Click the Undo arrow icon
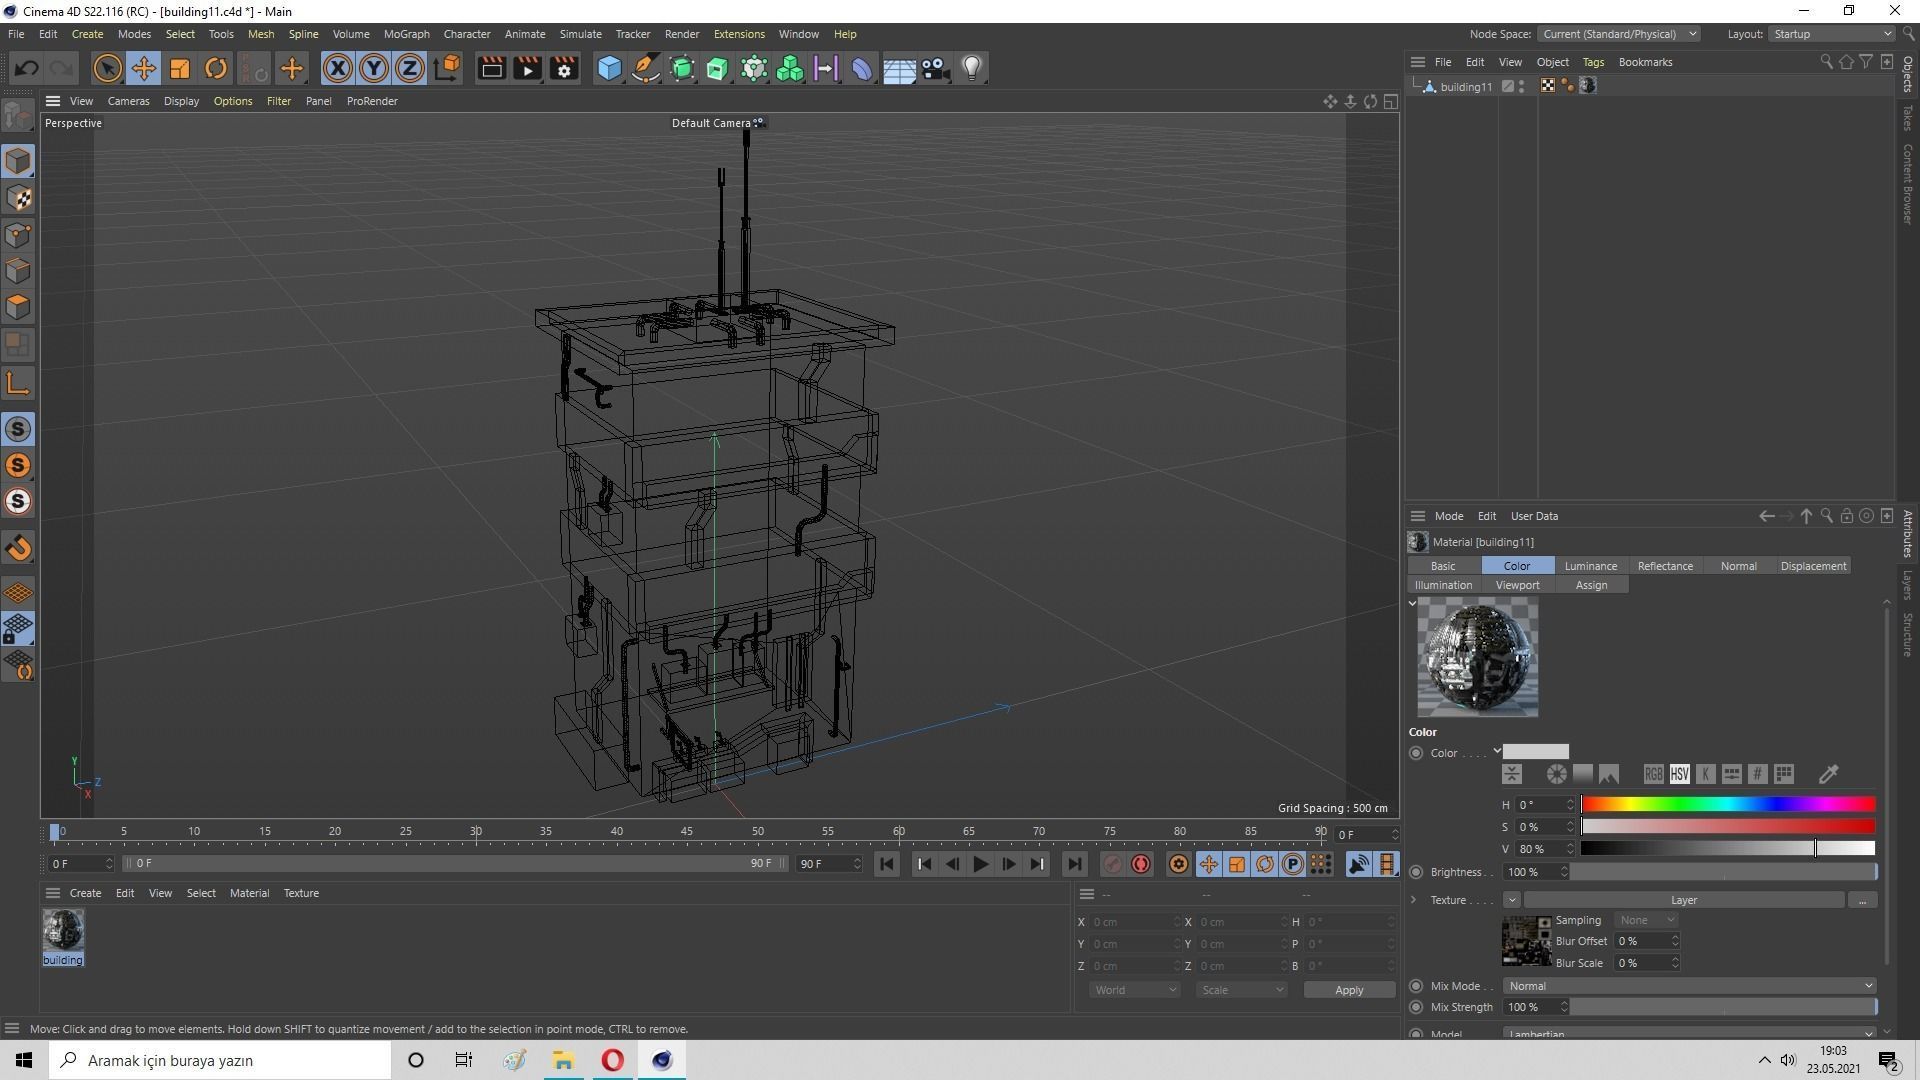The image size is (1920, 1080). (26, 68)
